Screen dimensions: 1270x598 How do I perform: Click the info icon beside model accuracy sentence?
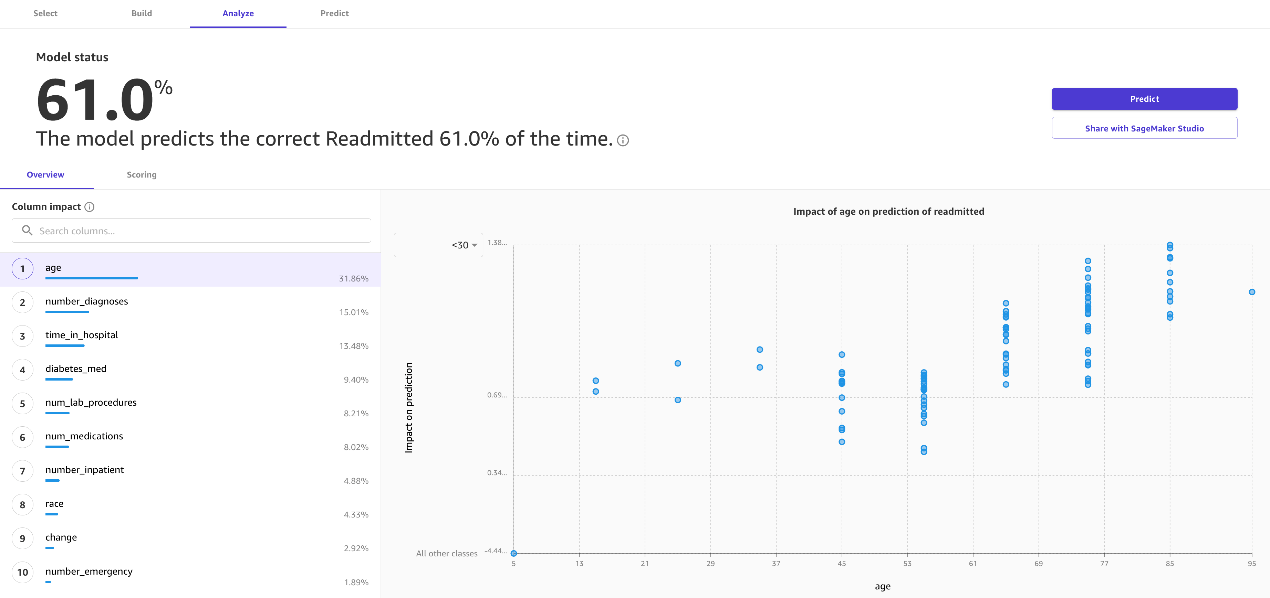(x=623, y=141)
